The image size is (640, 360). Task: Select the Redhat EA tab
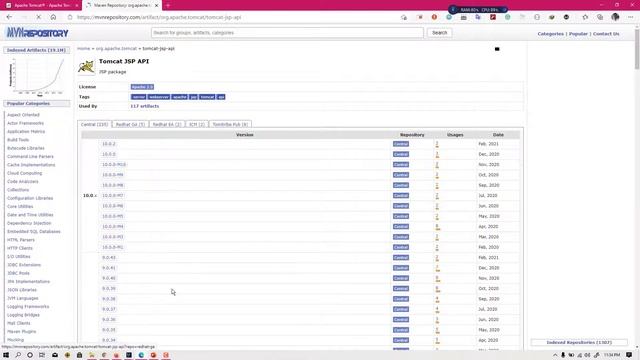[x=167, y=124]
